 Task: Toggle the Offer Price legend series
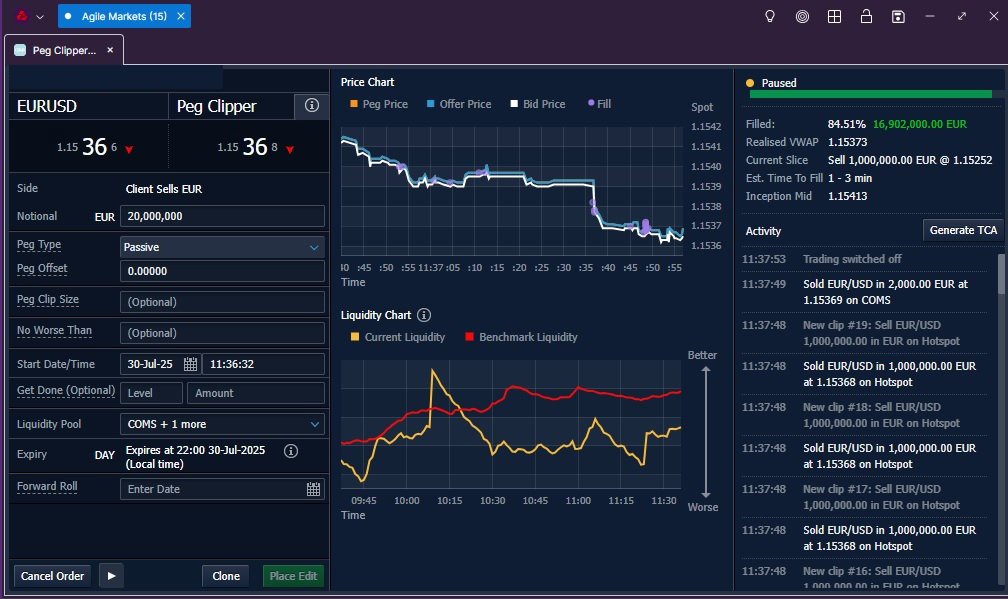coord(459,104)
